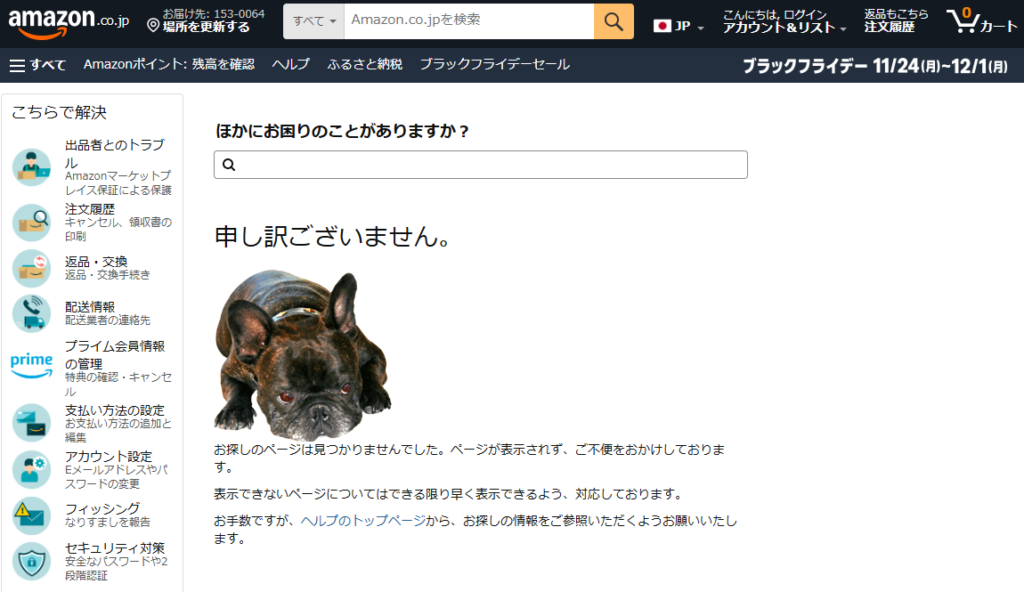The width and height of the screenshot is (1024, 592).
Task: Click the orange search magnifier icon
Action: point(613,20)
